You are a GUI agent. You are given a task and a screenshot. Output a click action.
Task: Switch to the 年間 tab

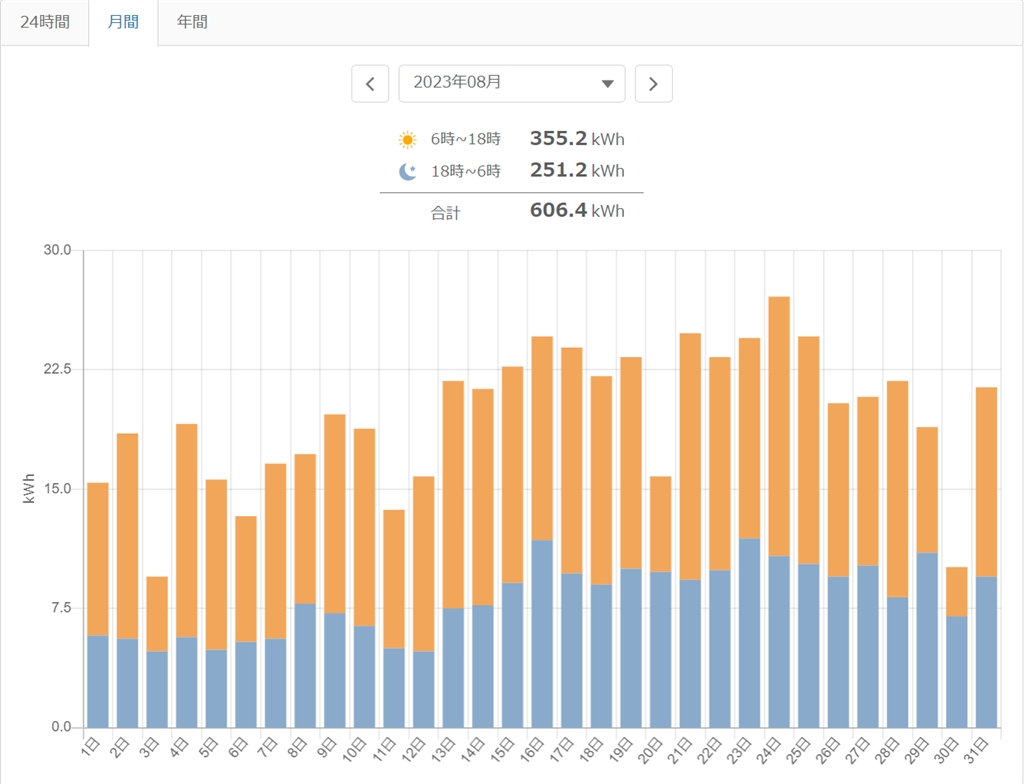click(x=192, y=22)
